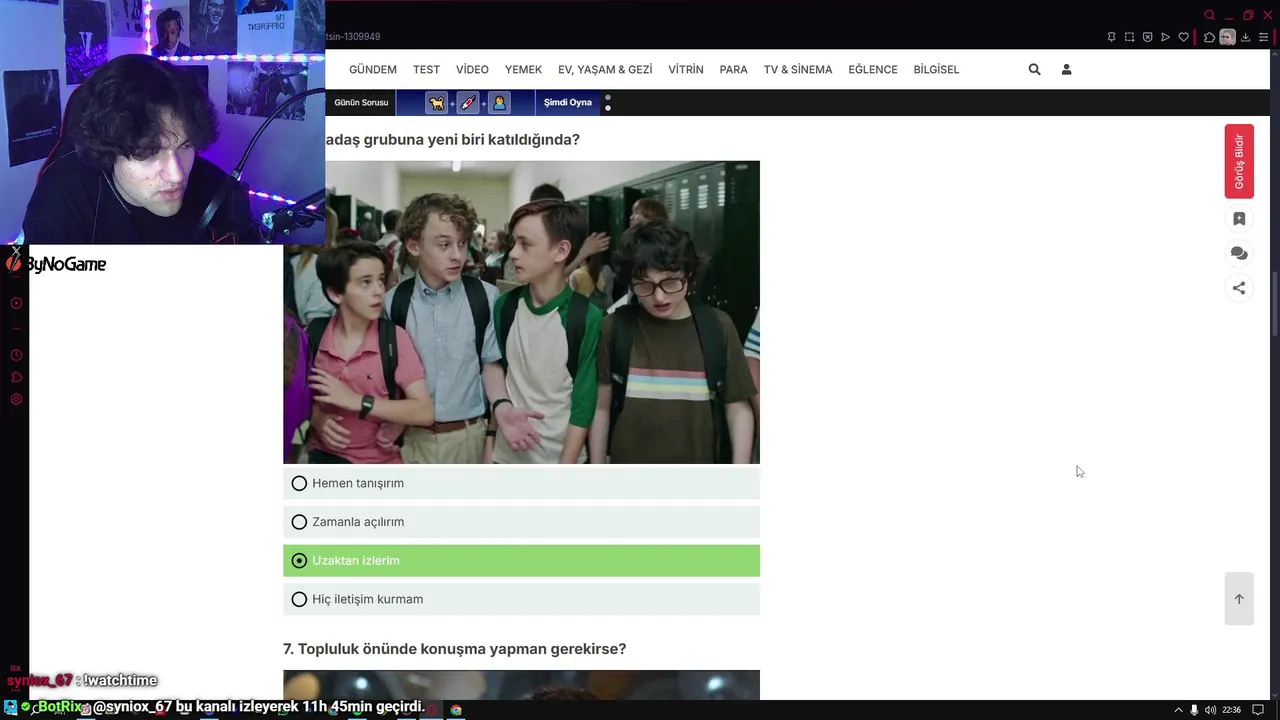The width and height of the screenshot is (1280, 720).
Task: Open sidebar player icon
Action: pos(16,303)
